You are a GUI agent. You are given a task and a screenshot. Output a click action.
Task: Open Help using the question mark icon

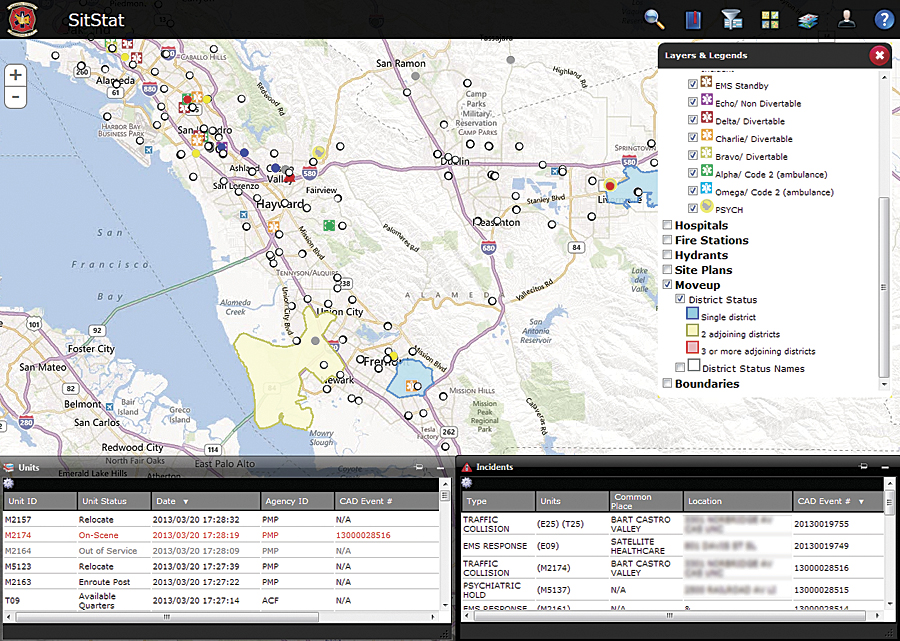pyautogui.click(x=884, y=19)
